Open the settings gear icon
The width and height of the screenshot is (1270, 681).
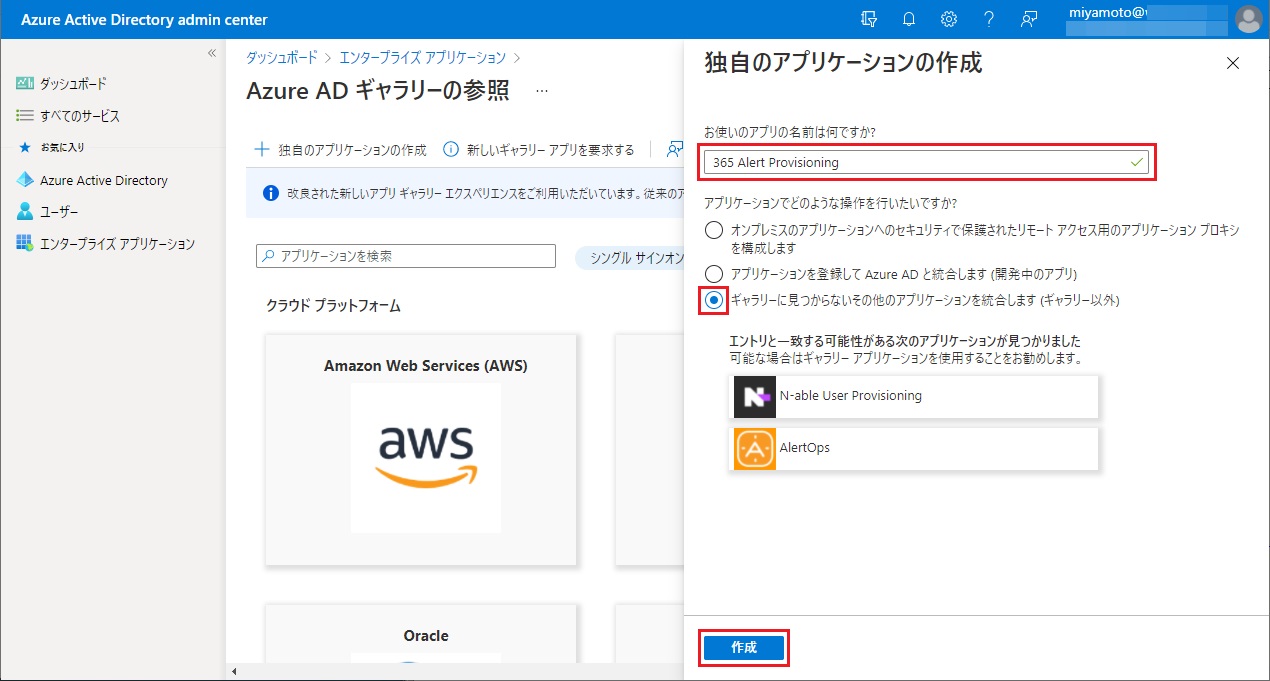(x=949, y=19)
